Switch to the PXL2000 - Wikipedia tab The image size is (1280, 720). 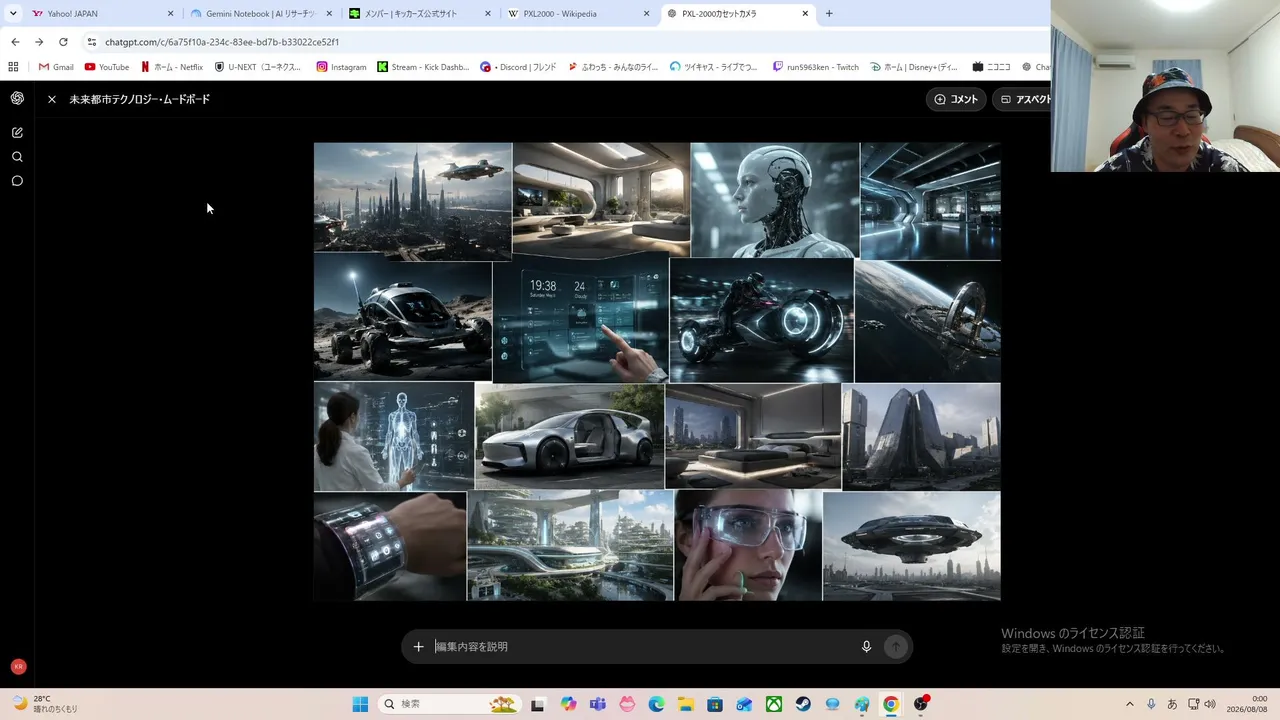point(578,14)
